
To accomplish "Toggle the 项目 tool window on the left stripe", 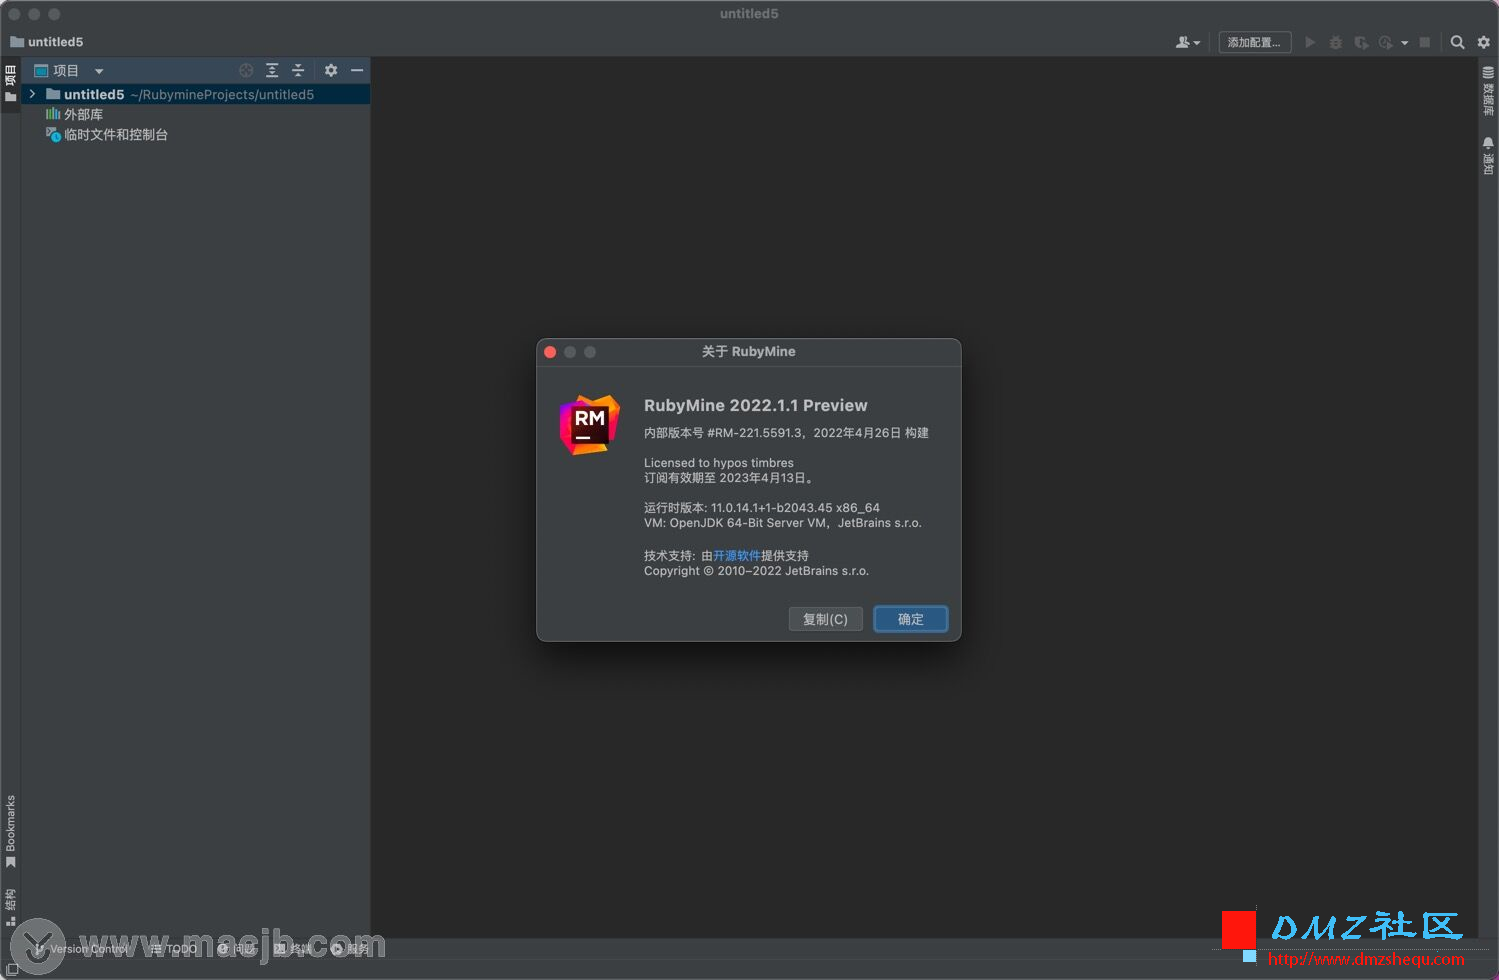I will [x=10, y=84].
